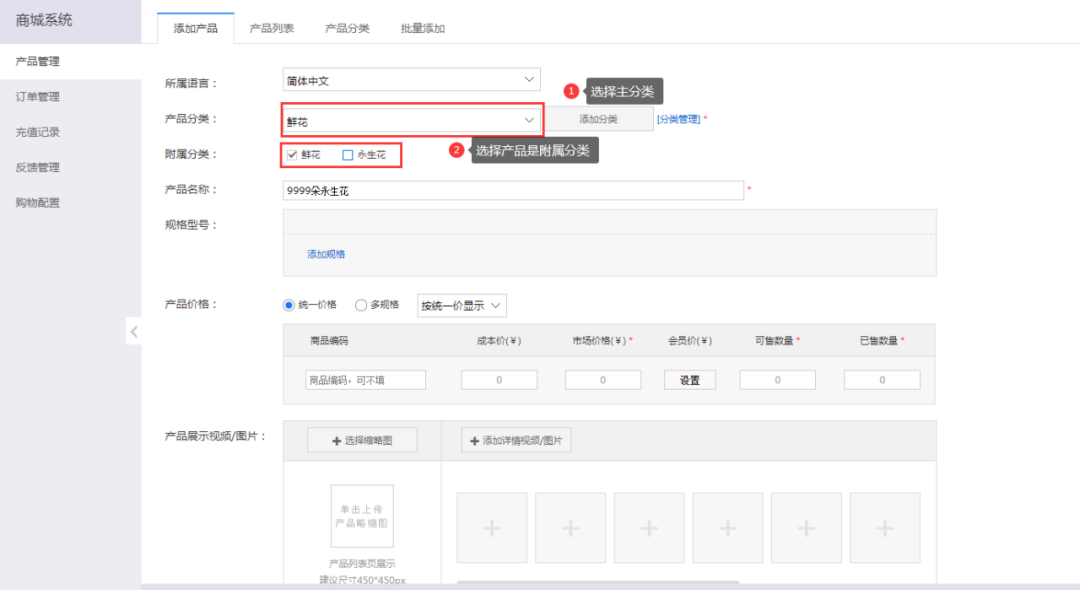1080x590 pixels.
Task: Open the 按统一价显示 dropdown
Action: 461,306
